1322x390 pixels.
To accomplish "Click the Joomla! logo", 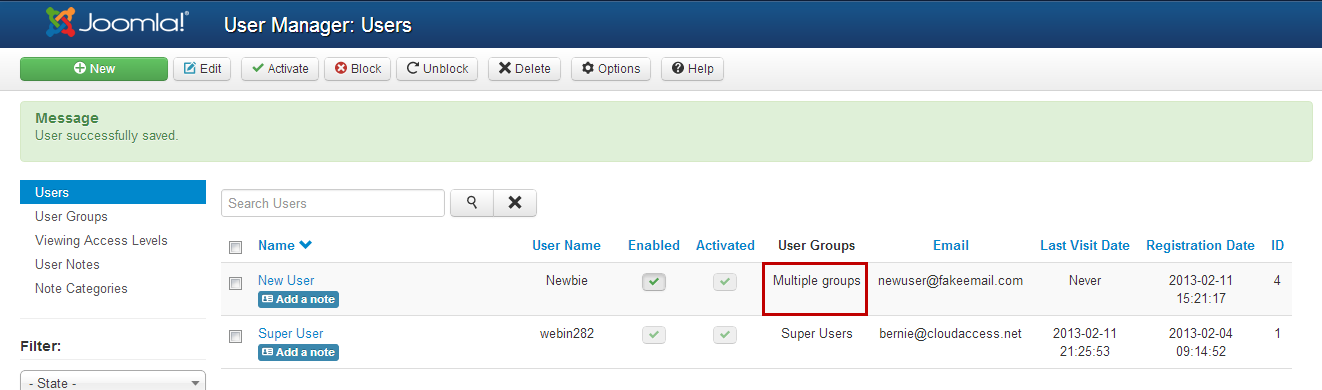I will pos(117,21).
